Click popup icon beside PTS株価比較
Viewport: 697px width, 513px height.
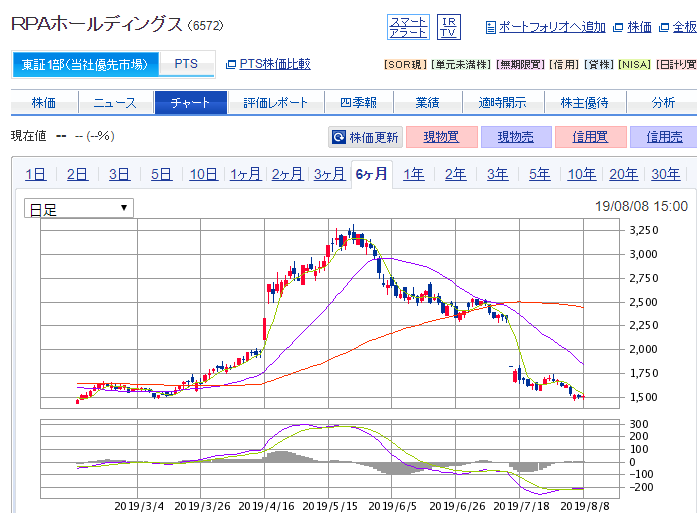click(231, 64)
